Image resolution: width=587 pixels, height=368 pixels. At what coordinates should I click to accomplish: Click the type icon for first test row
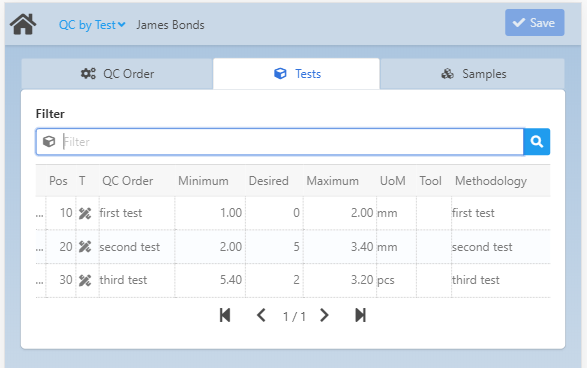[85, 213]
